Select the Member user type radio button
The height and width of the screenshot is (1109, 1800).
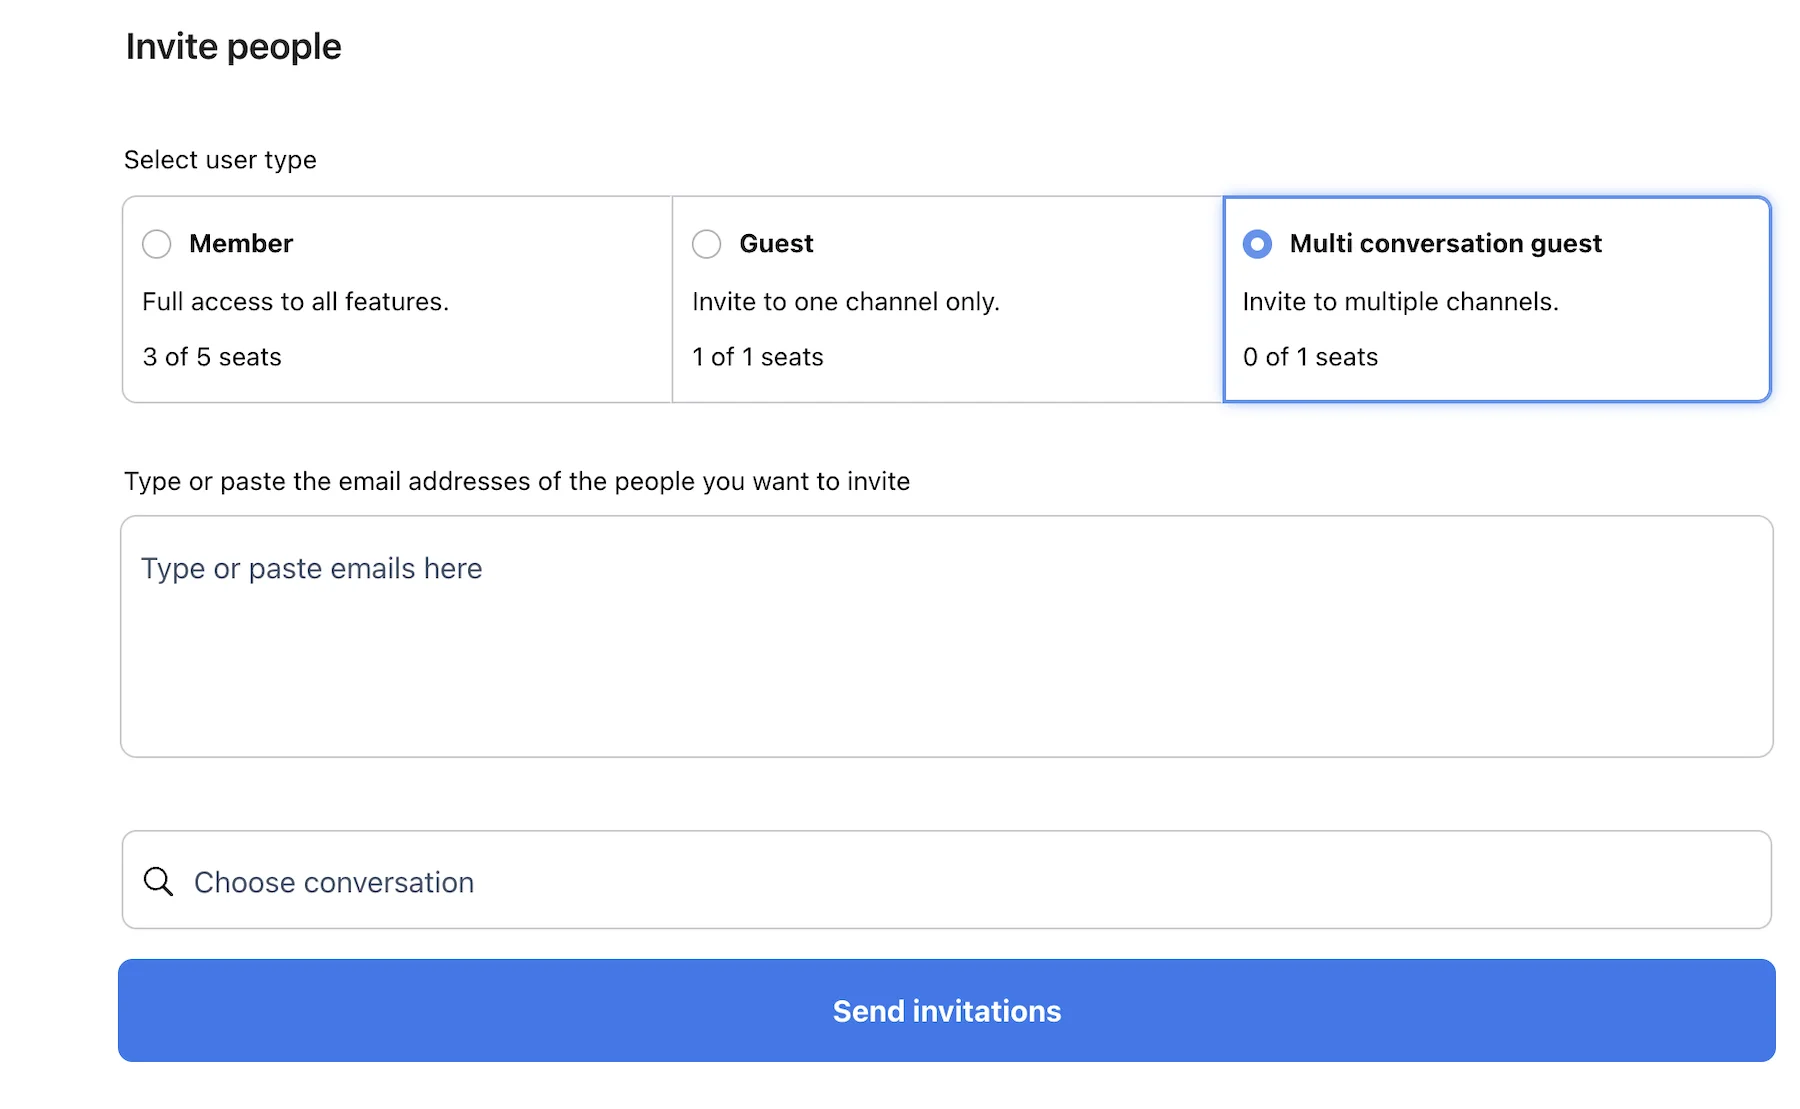(157, 243)
